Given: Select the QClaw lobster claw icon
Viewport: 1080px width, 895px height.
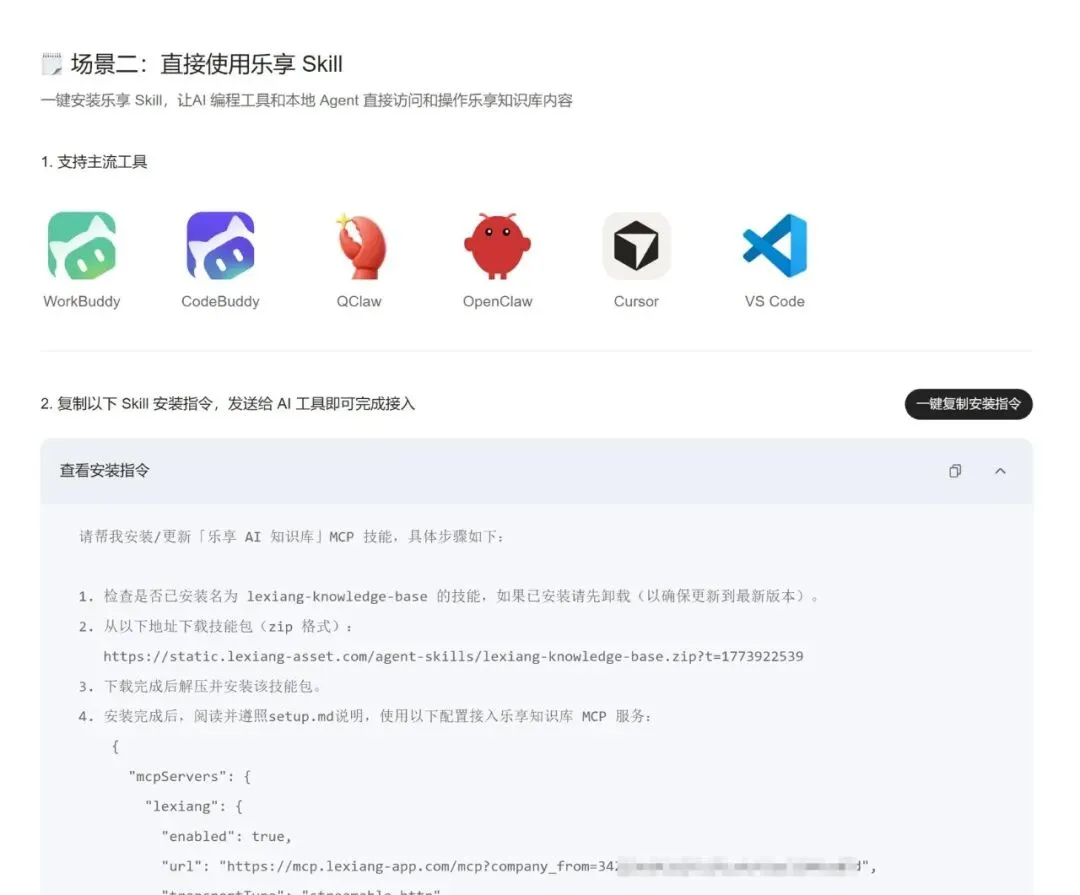Looking at the screenshot, I should [x=360, y=246].
